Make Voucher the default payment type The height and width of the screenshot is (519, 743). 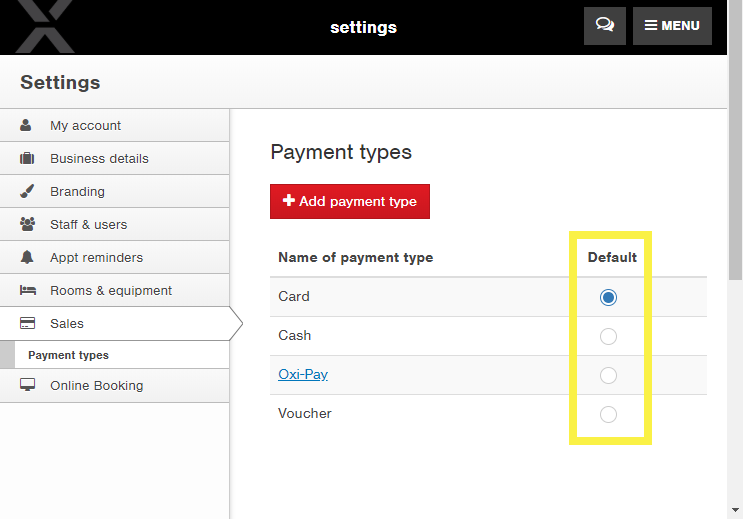[x=608, y=414]
